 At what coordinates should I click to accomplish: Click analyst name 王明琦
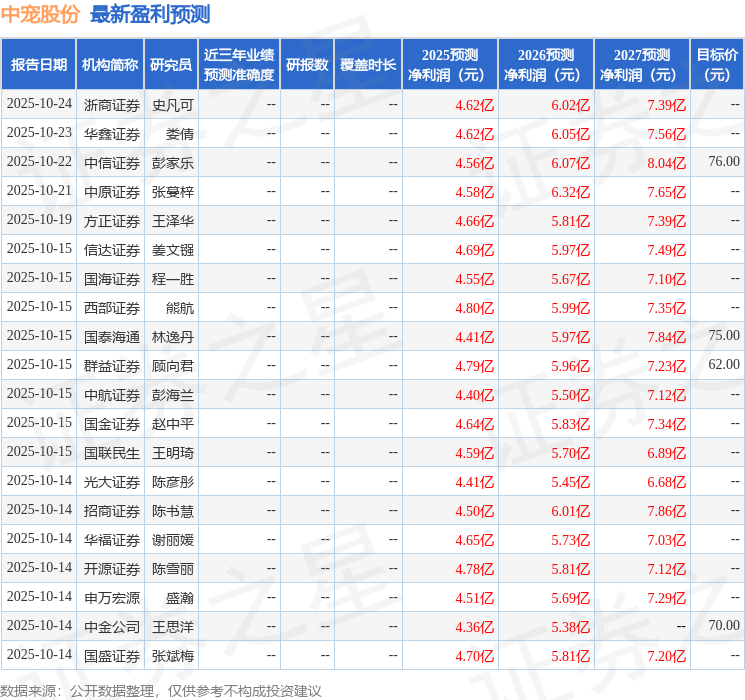tap(173, 453)
